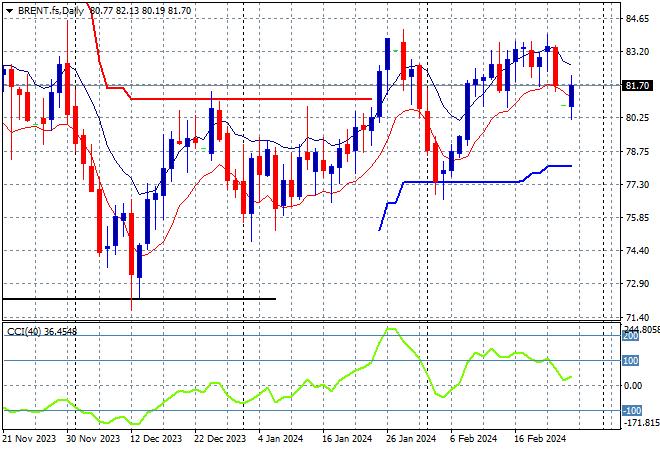
Task: Select the price axis label 84.65
Action: click(637, 19)
